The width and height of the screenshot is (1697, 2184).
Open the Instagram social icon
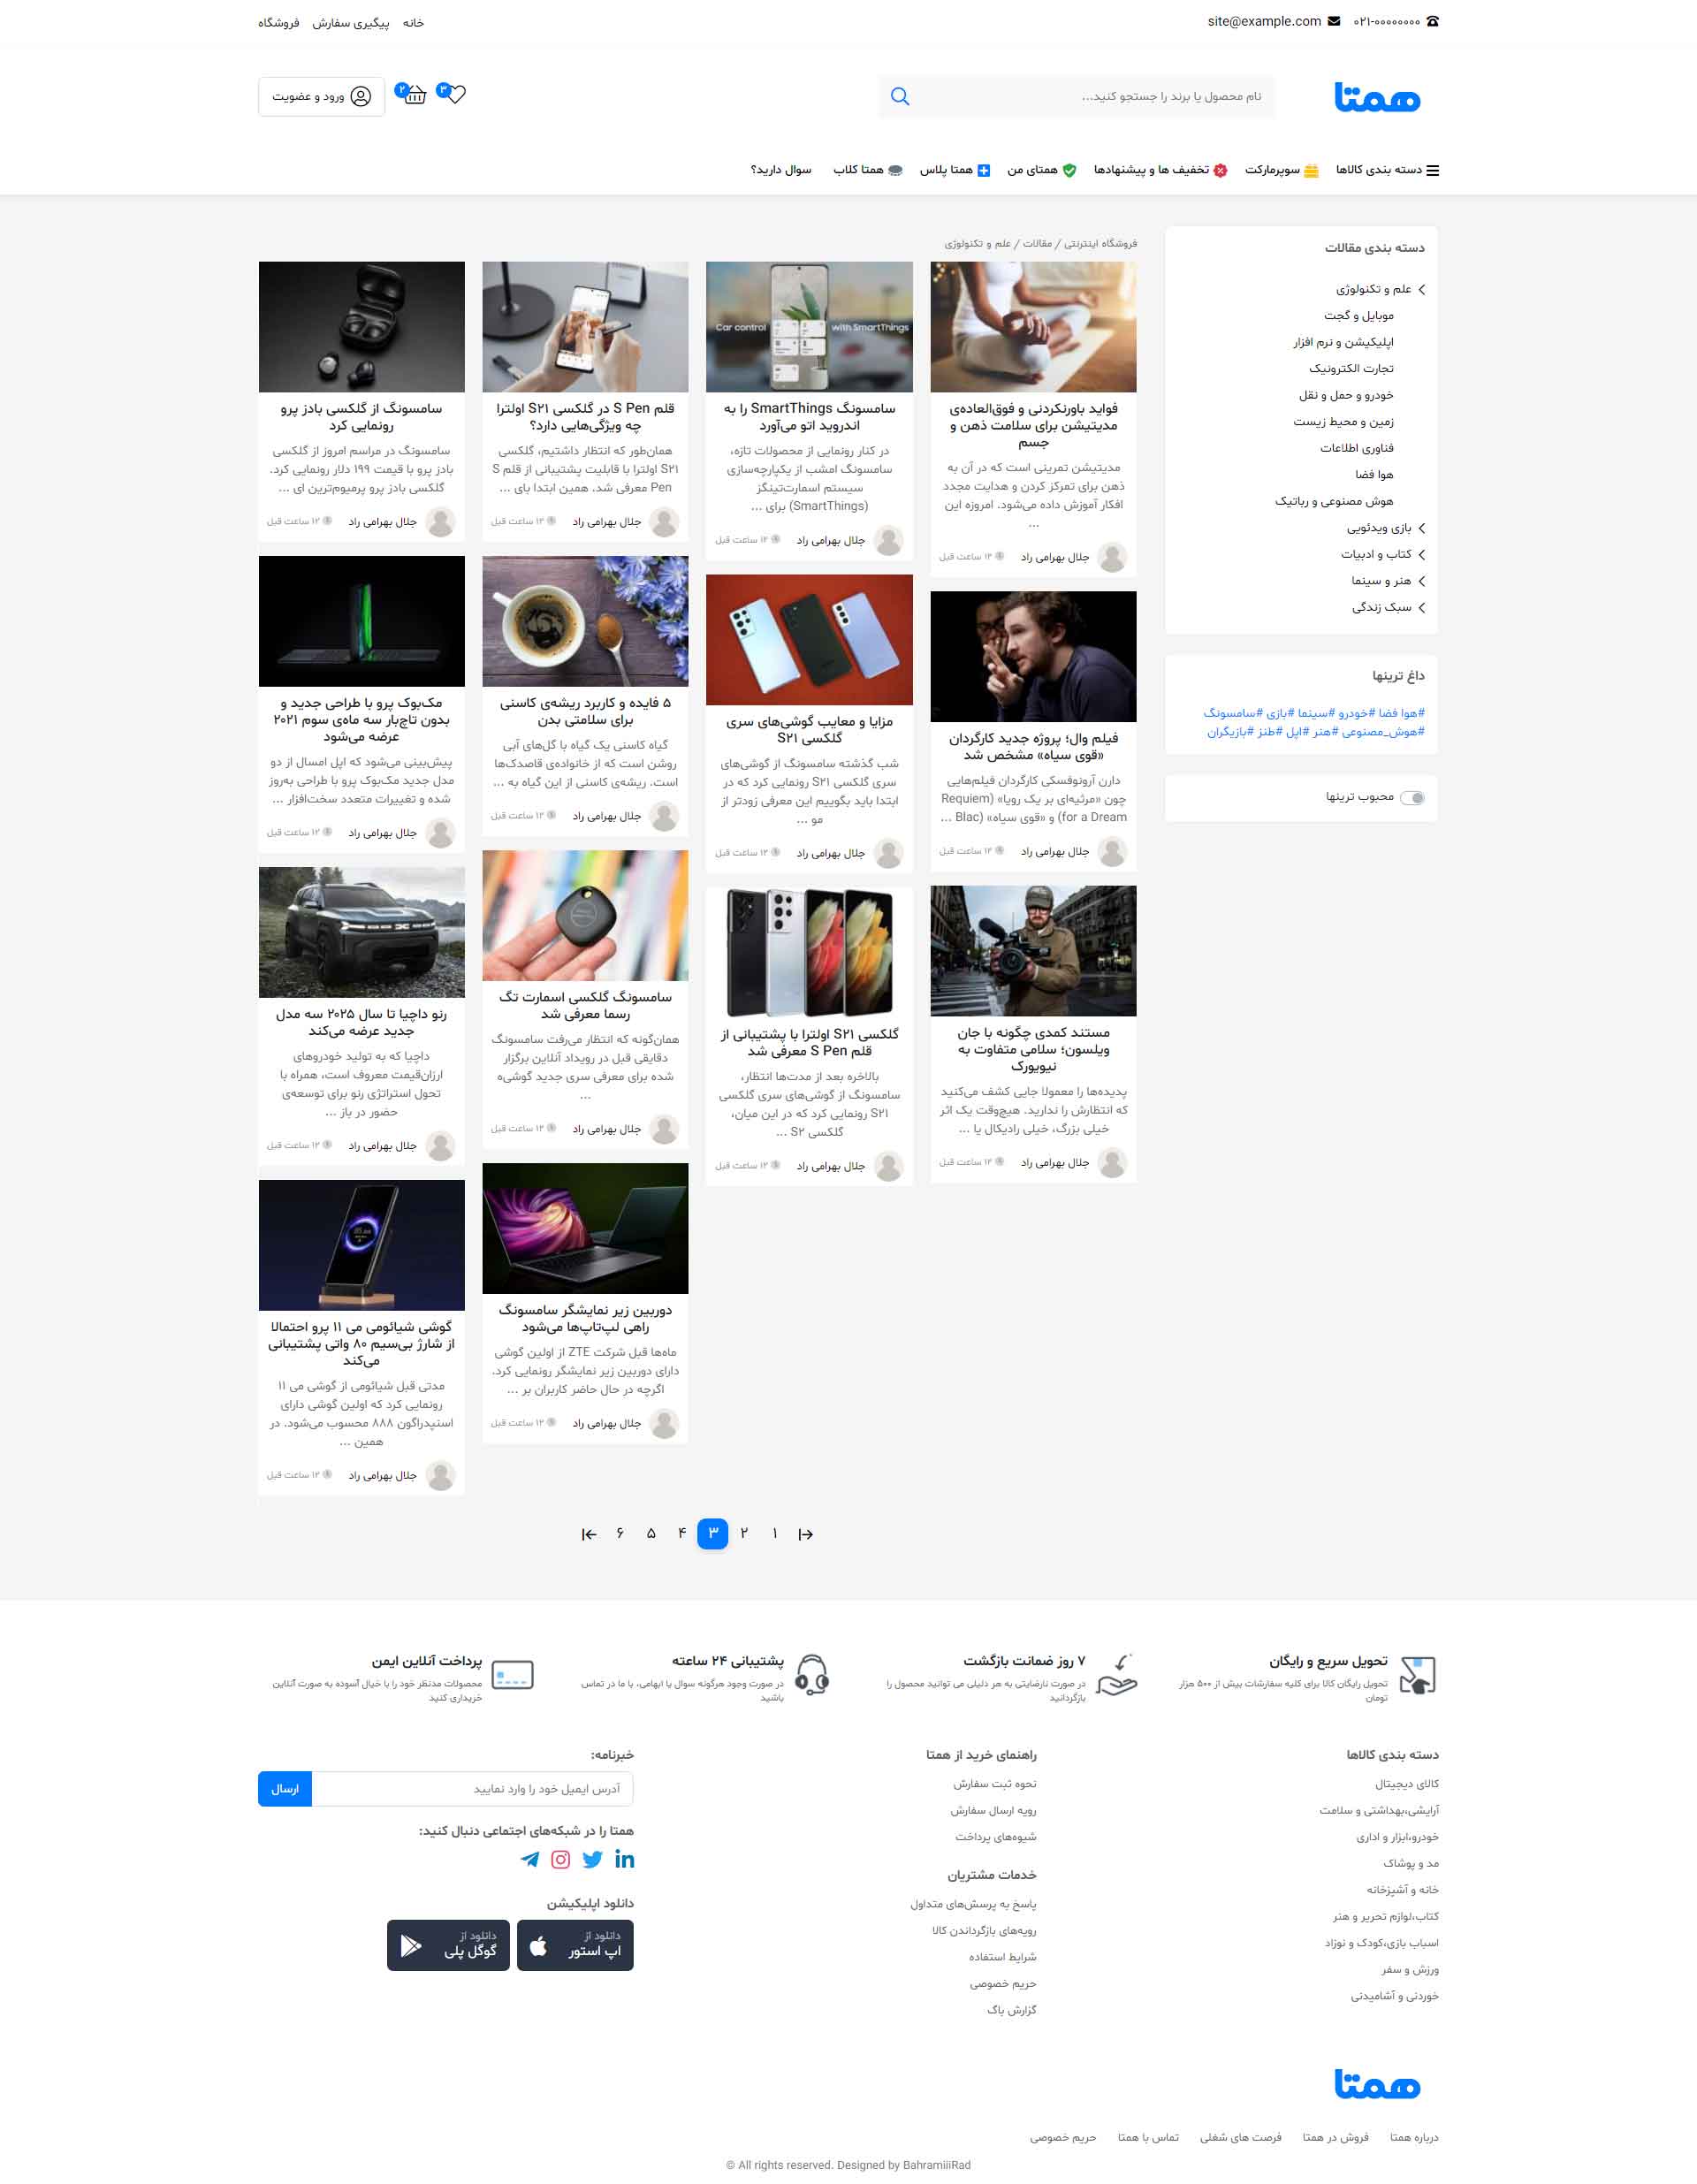click(x=561, y=1859)
